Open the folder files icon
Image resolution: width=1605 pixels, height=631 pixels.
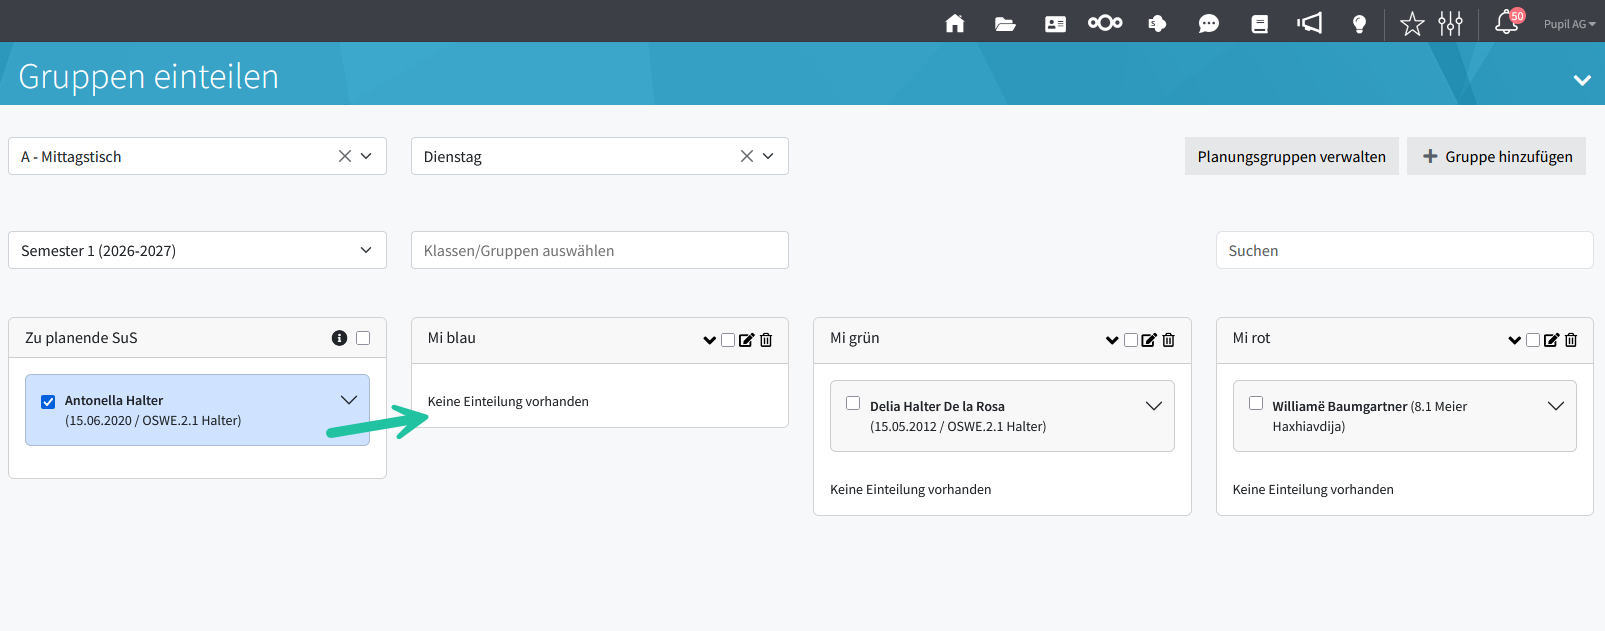pyautogui.click(x=1005, y=23)
